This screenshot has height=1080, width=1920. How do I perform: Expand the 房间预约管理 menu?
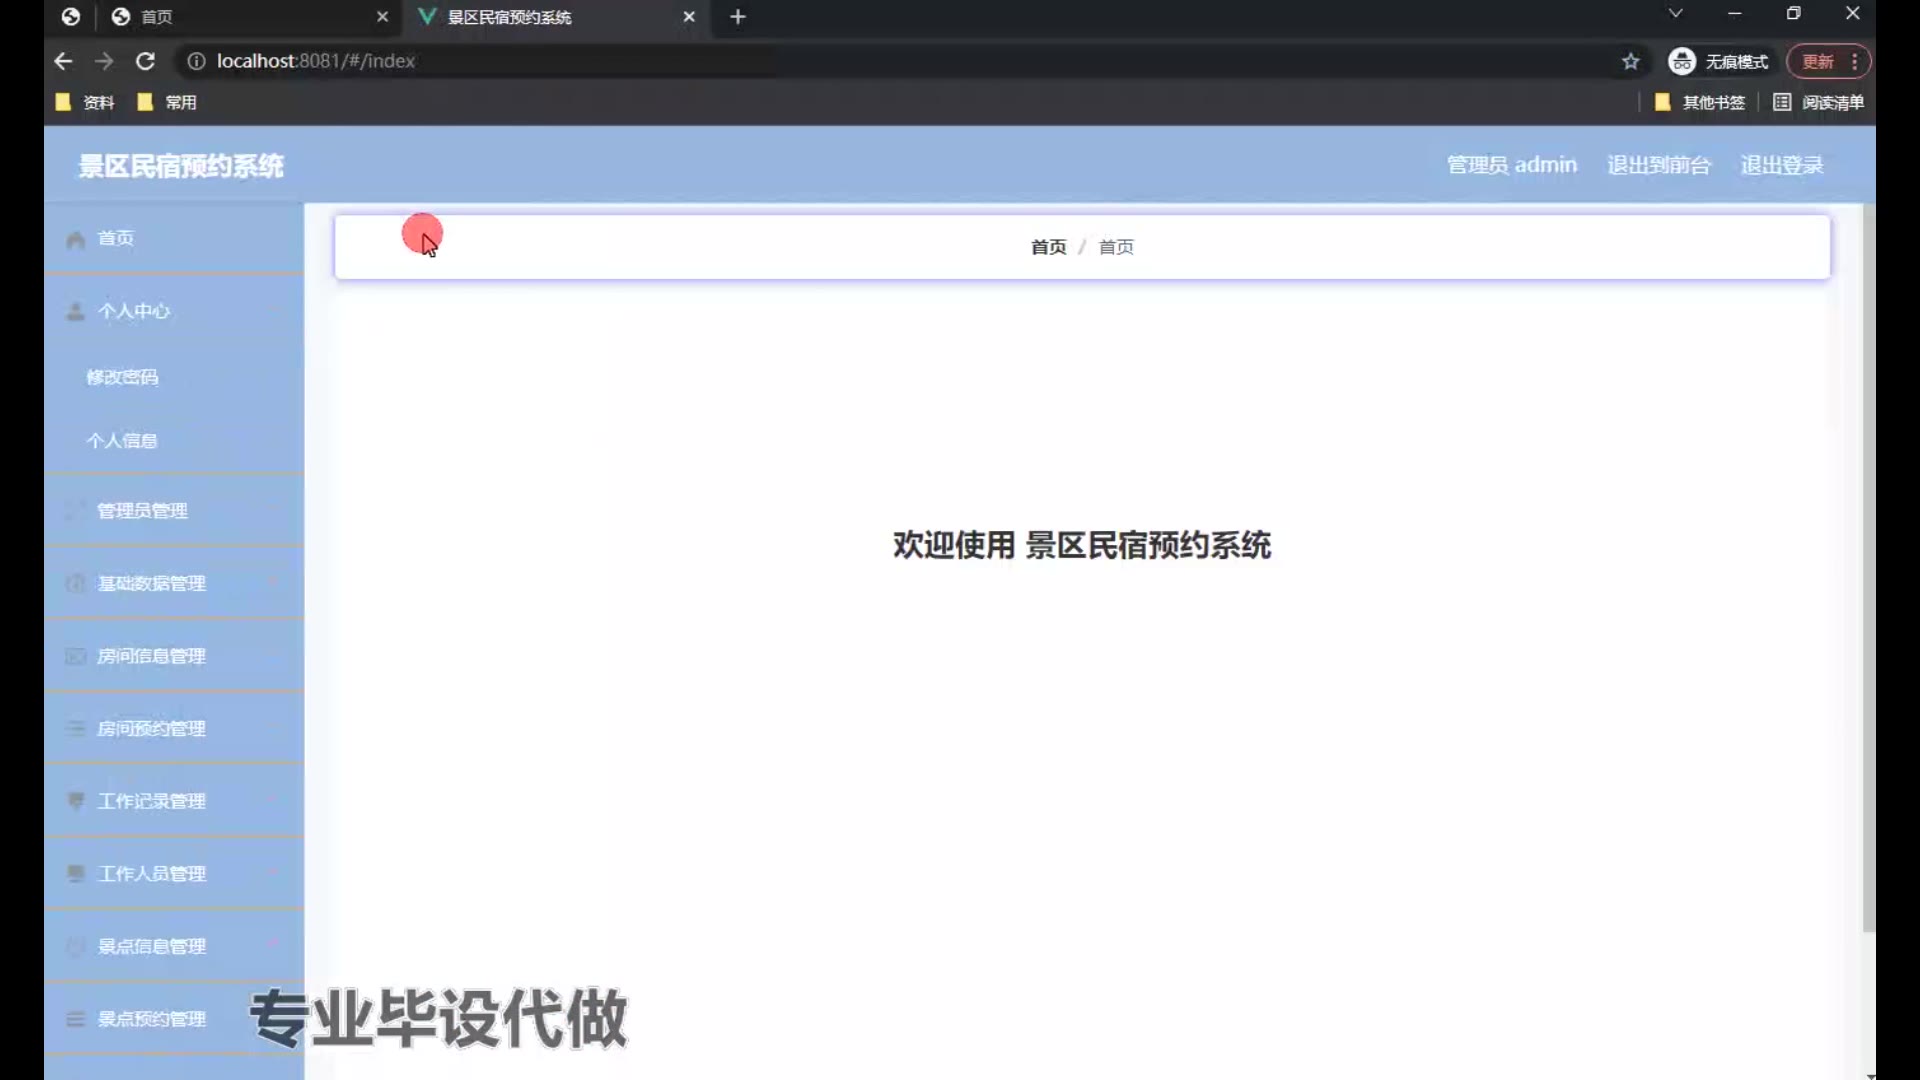coord(152,729)
